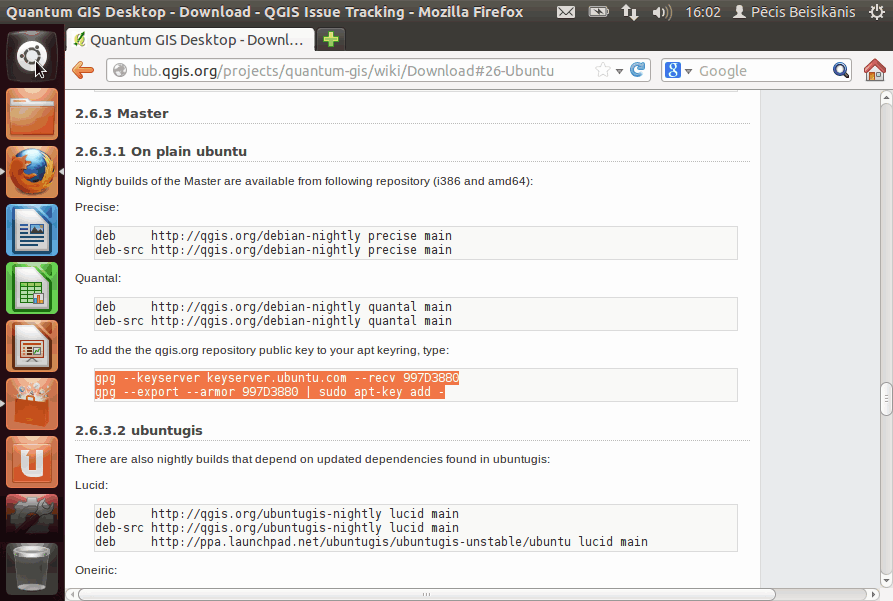The width and height of the screenshot is (893, 601).
Task: Open the battery indicator menu
Action: point(598,12)
